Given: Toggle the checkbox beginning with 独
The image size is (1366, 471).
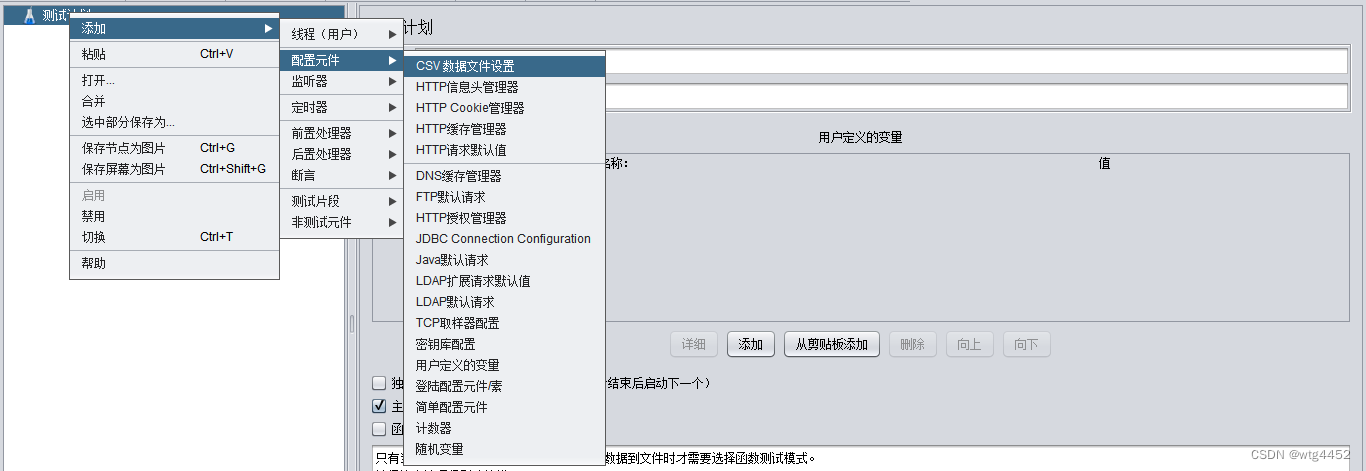Looking at the screenshot, I should click(379, 383).
